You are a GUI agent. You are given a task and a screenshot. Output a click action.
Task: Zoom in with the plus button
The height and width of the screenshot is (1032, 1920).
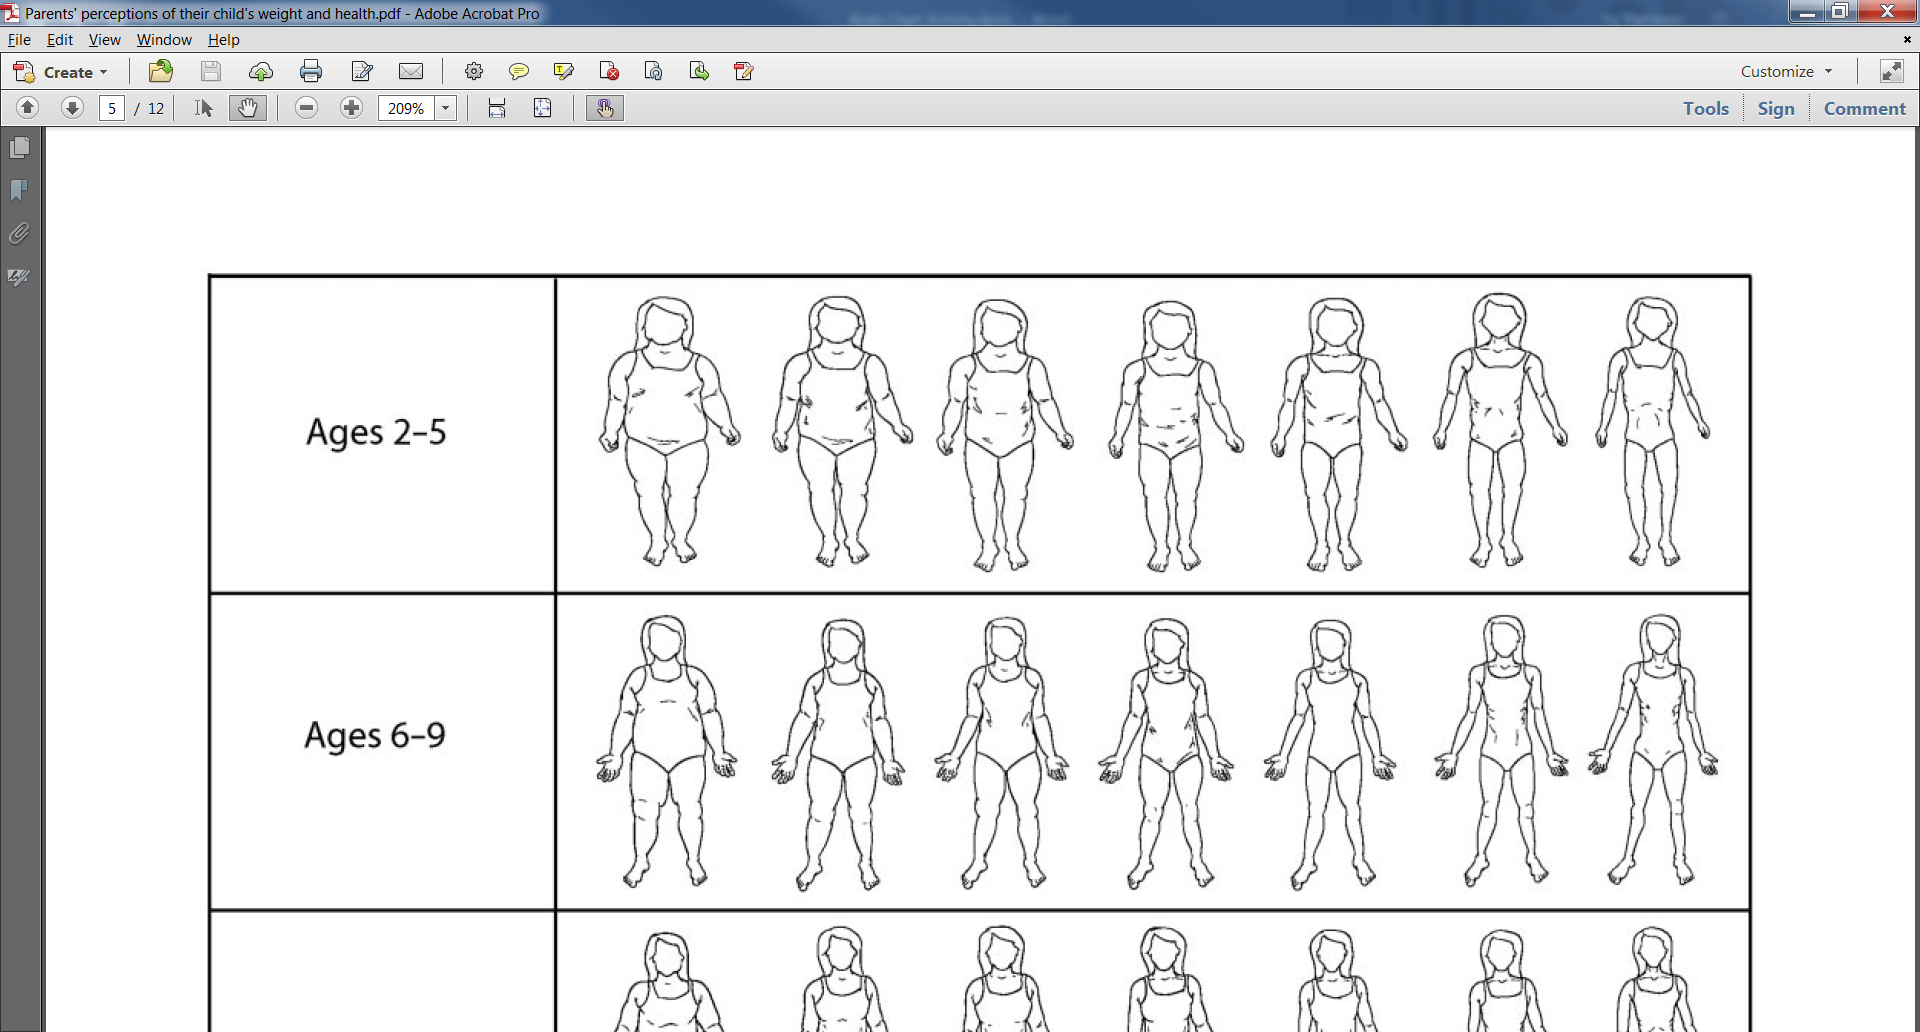click(x=351, y=108)
